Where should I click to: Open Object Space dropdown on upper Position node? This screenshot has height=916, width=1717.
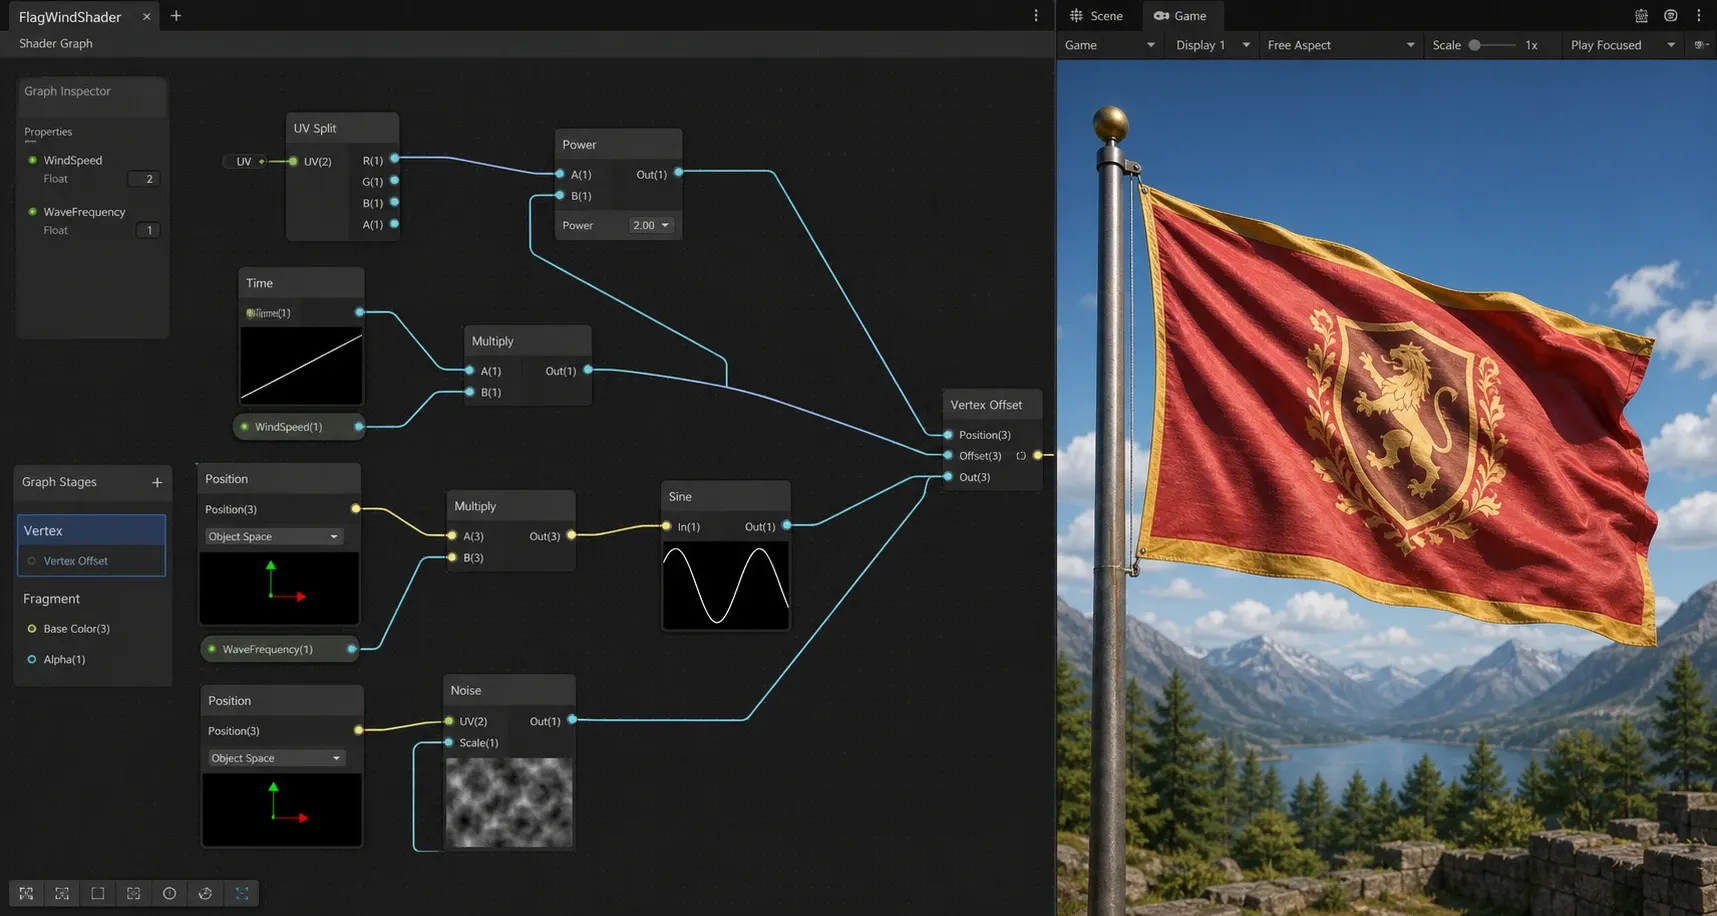(x=273, y=537)
